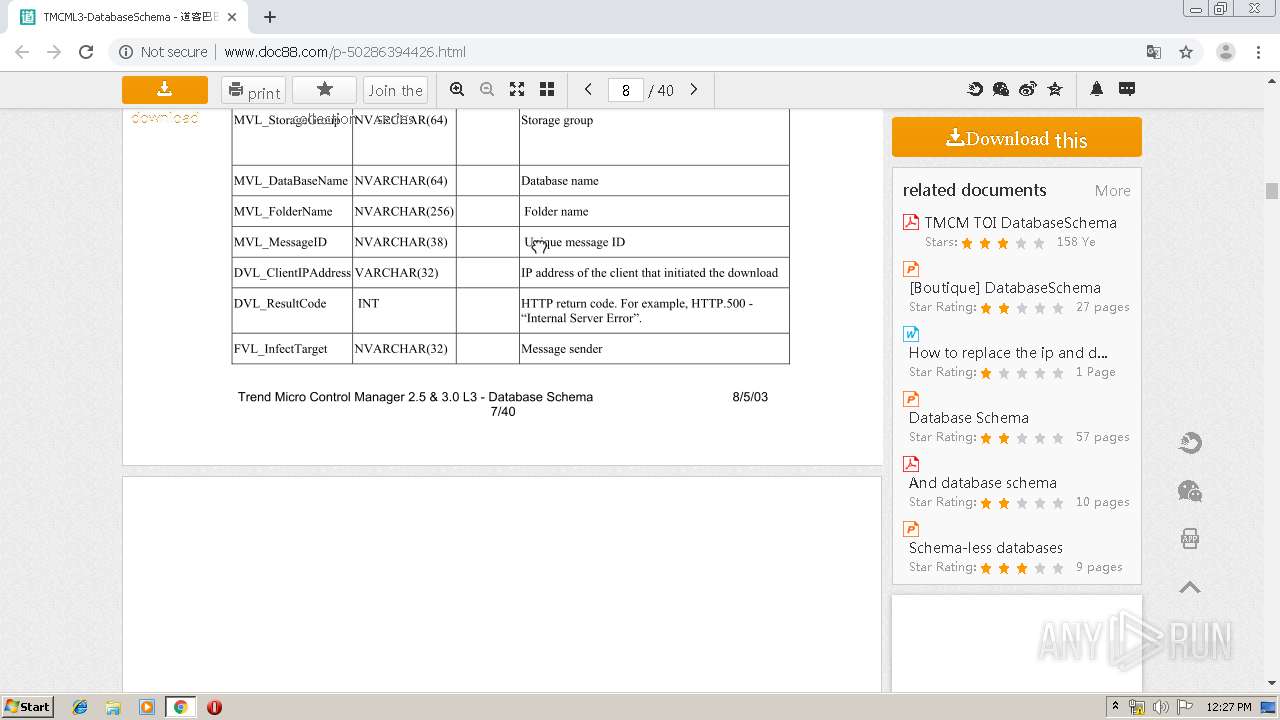The image size is (1280, 720).
Task: Click the Download this button
Action: tap(1017, 137)
